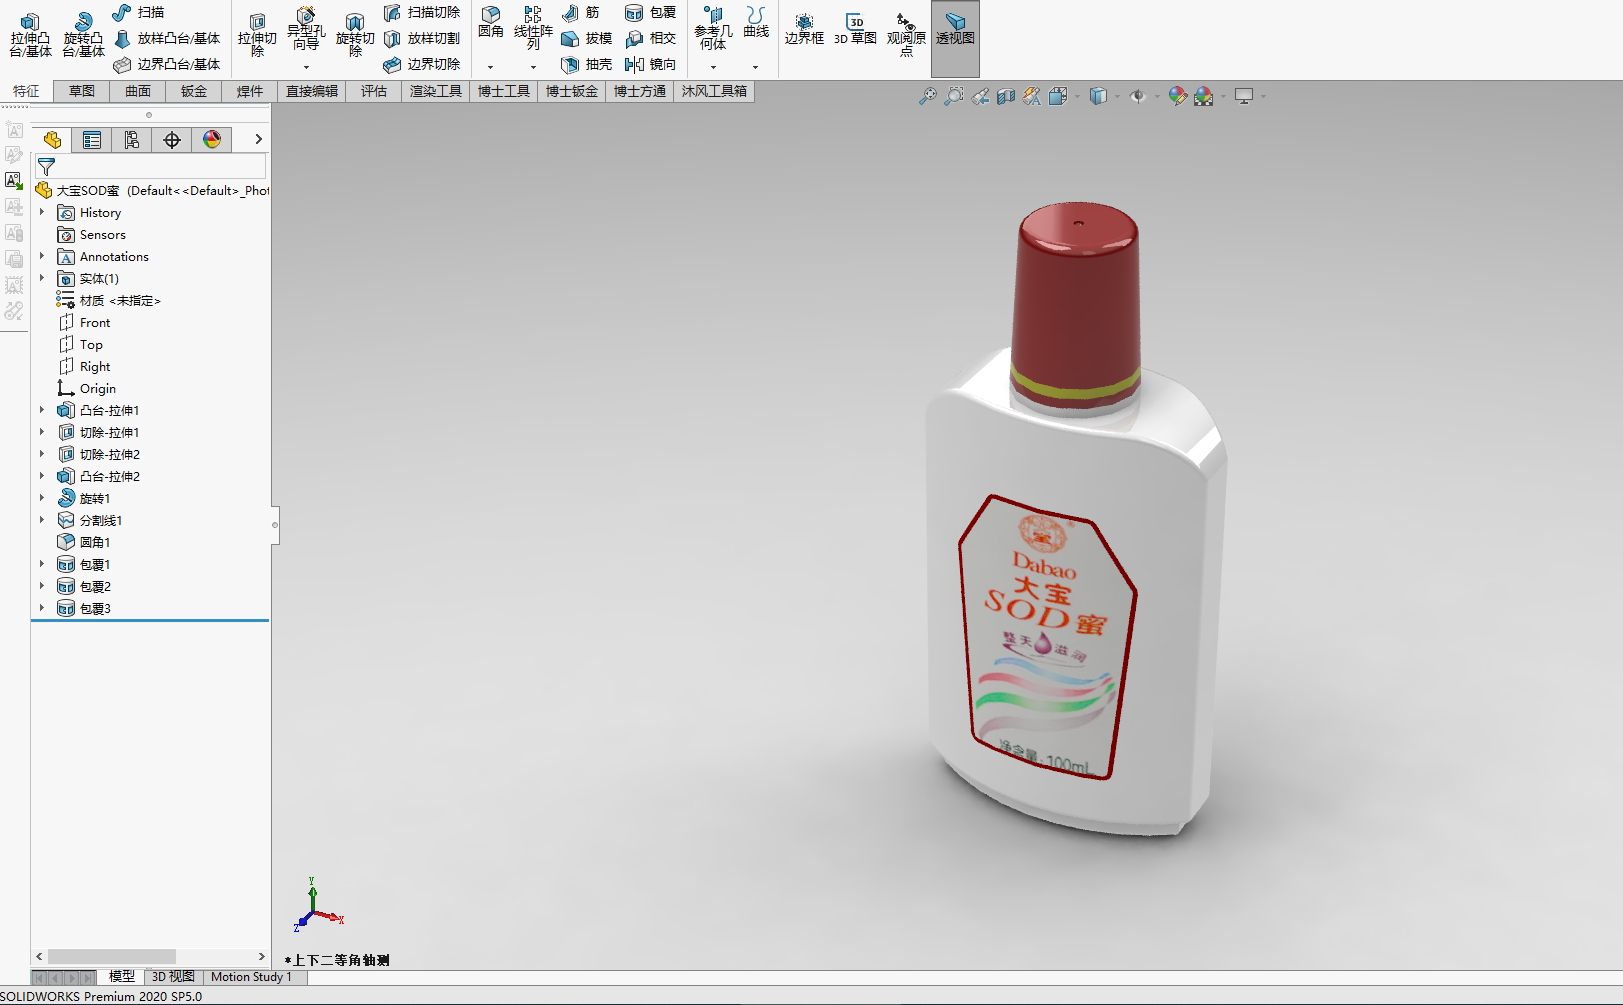This screenshot has height=1005, width=1623.
Task: Open the 异型孔向导 hole wizard
Action: click(306, 30)
